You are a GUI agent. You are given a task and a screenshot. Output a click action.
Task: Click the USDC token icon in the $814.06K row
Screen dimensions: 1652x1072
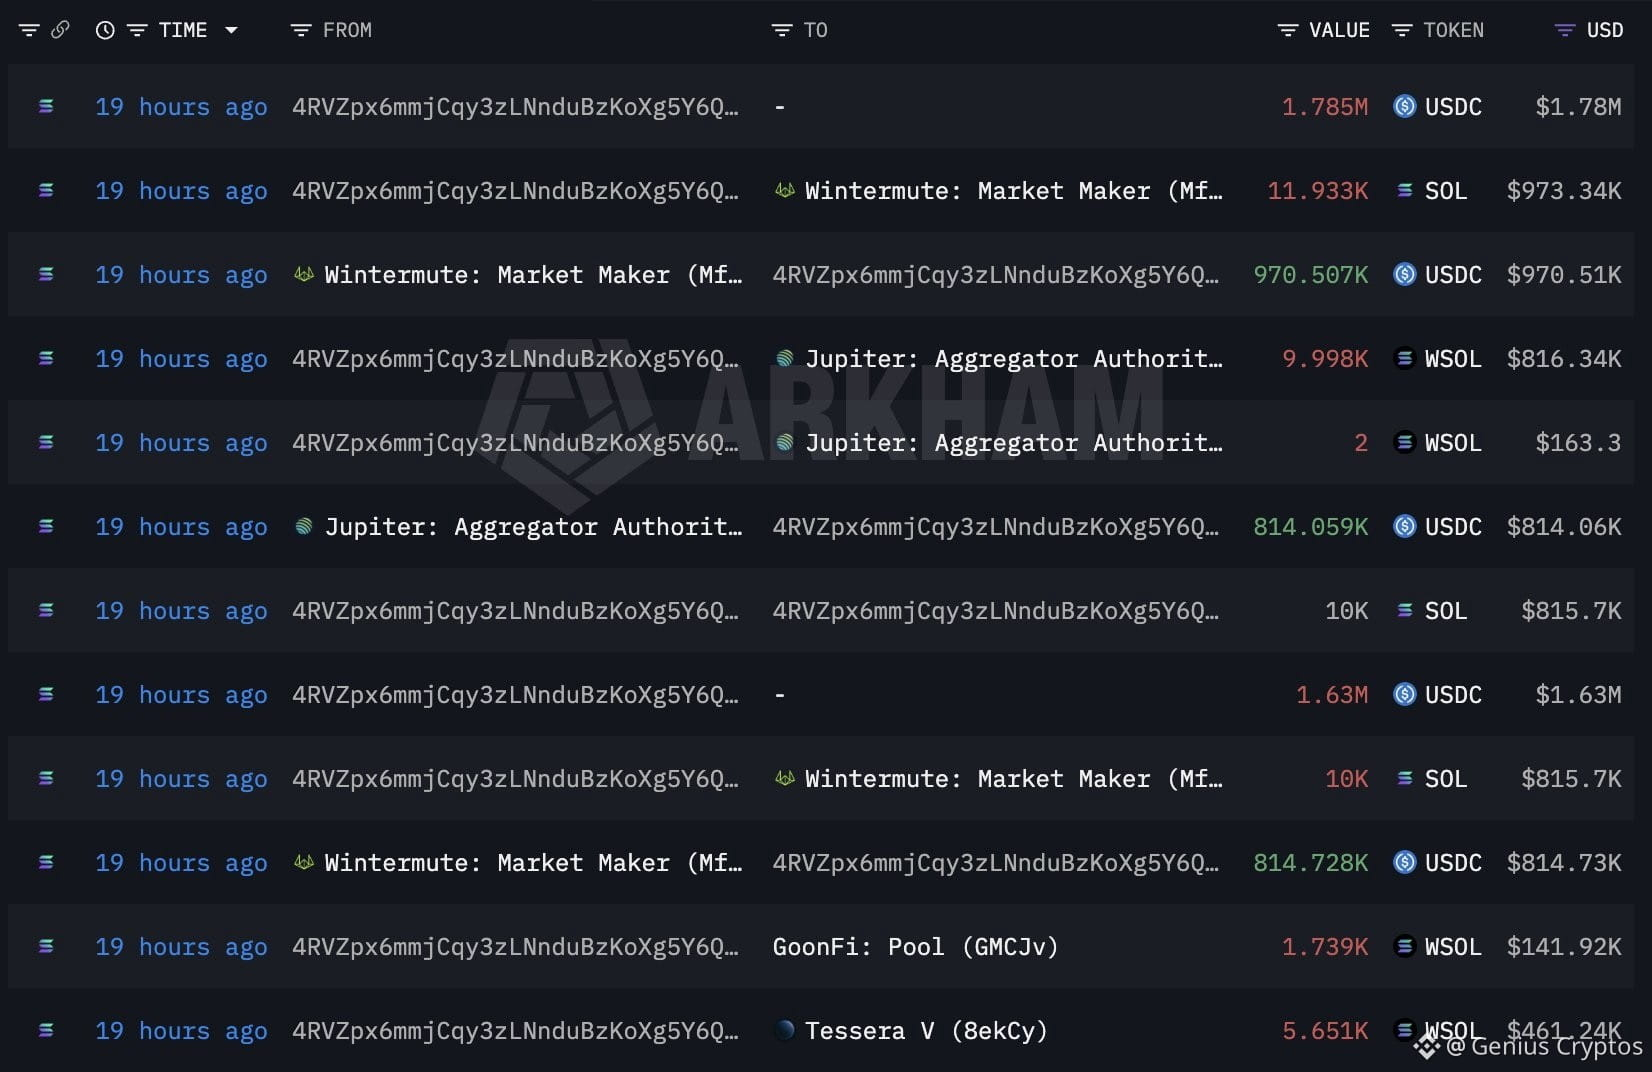click(1405, 526)
